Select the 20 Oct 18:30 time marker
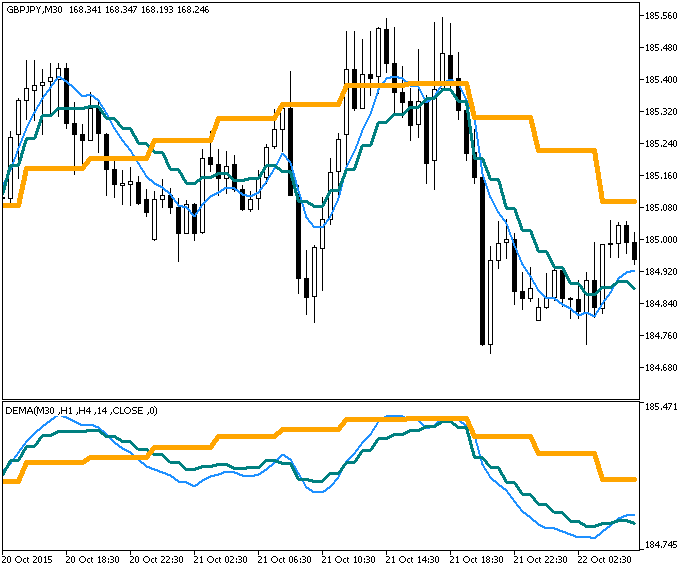691x570 pixels. pos(93,559)
